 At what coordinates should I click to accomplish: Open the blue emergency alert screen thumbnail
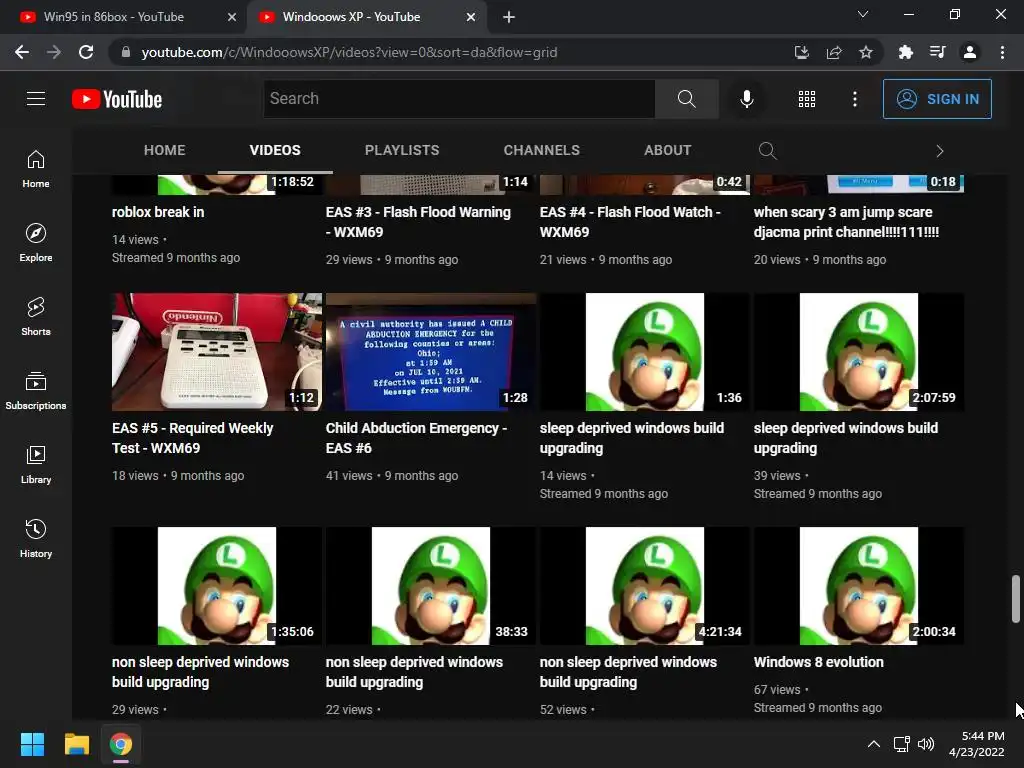431,352
